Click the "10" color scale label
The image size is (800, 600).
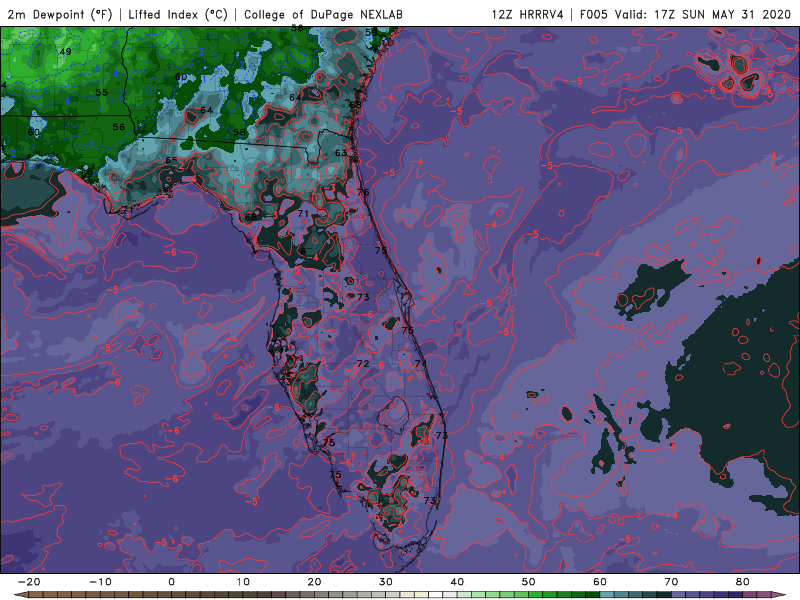(243, 582)
